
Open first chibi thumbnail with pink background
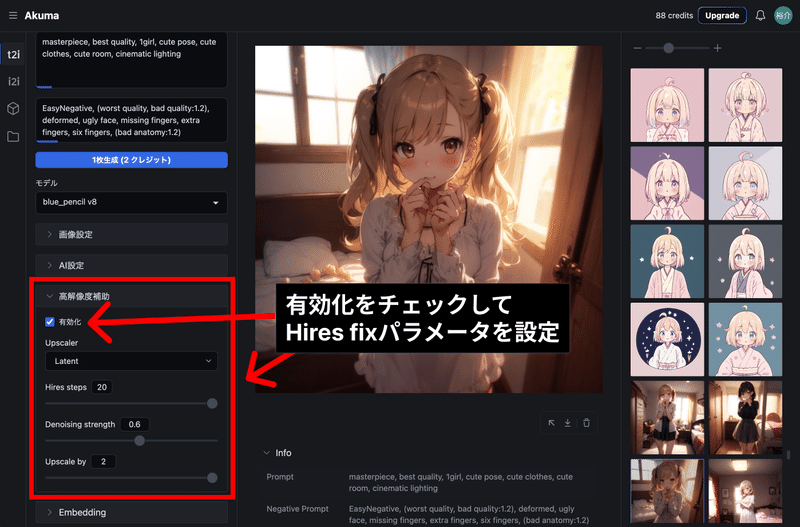click(667, 105)
